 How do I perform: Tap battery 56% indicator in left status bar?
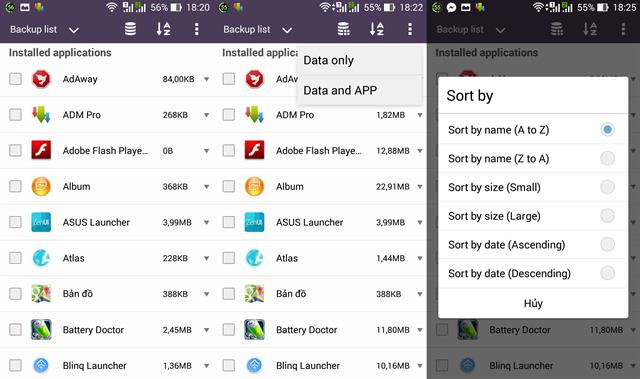point(166,7)
